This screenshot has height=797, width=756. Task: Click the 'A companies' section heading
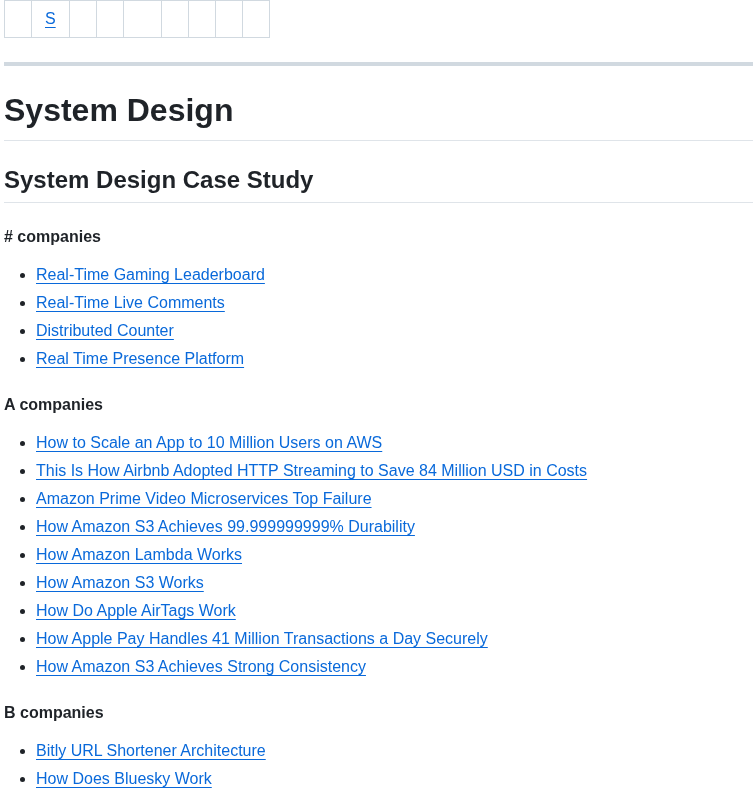click(x=53, y=404)
